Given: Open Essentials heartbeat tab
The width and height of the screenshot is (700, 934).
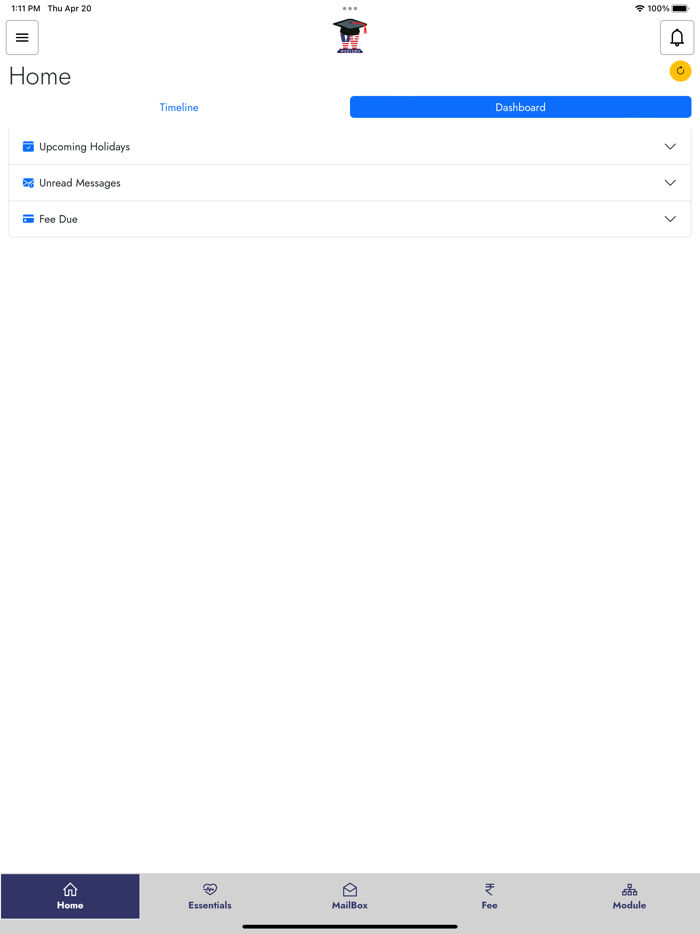Looking at the screenshot, I should point(210,896).
